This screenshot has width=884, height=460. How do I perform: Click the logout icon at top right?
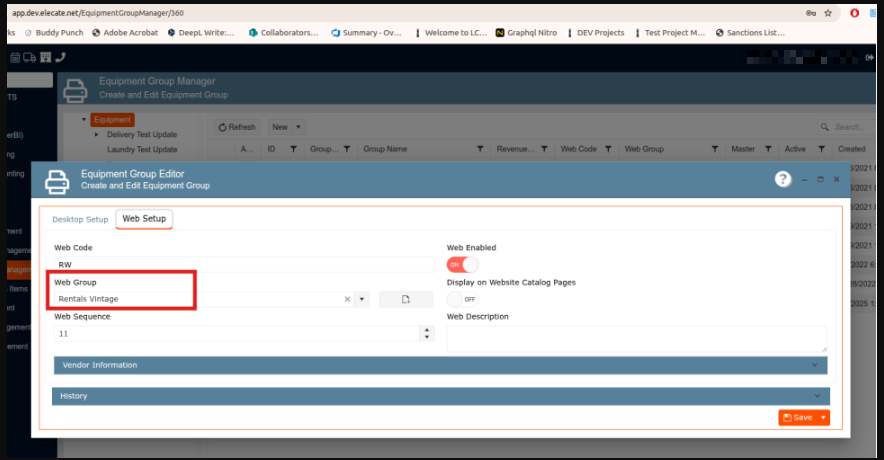(x=870, y=58)
